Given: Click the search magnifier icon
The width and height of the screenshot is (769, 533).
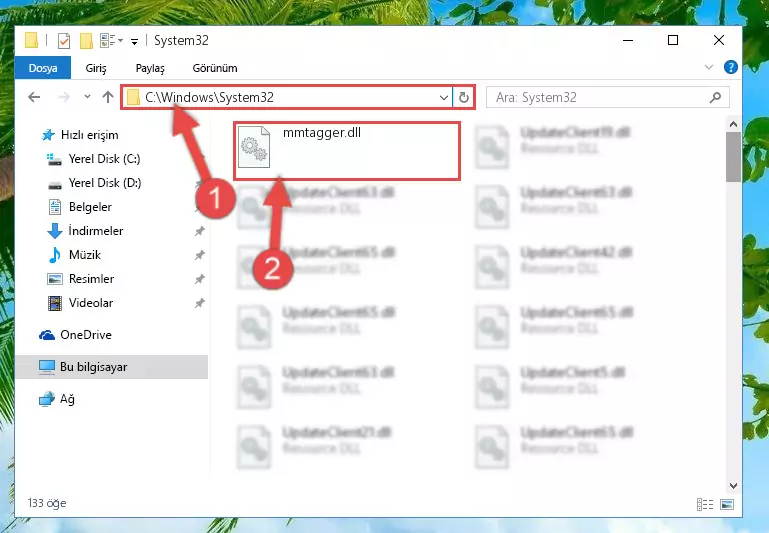Looking at the screenshot, I should click(x=716, y=98).
